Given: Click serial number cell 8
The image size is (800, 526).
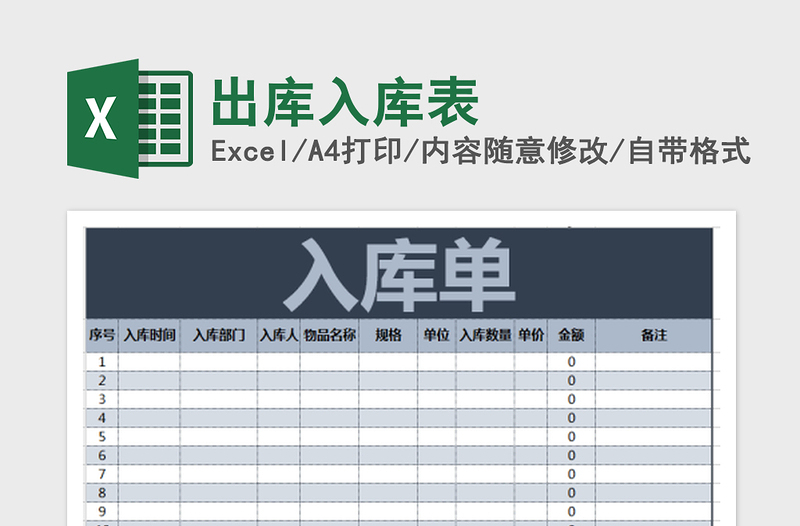Looking at the screenshot, I should [x=102, y=493].
